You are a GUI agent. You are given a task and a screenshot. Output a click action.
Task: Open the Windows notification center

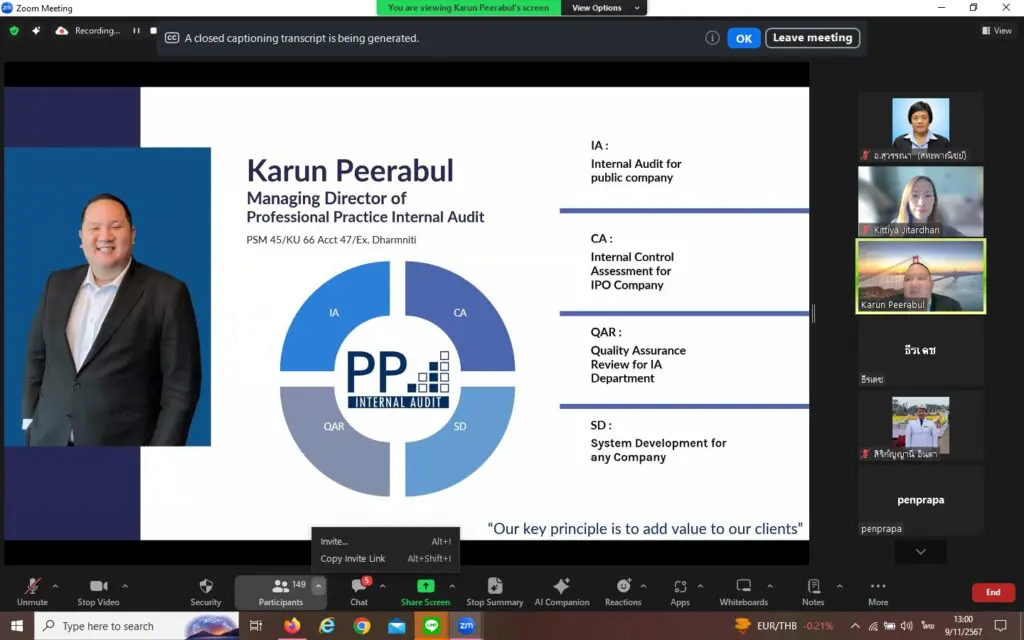[1000, 626]
